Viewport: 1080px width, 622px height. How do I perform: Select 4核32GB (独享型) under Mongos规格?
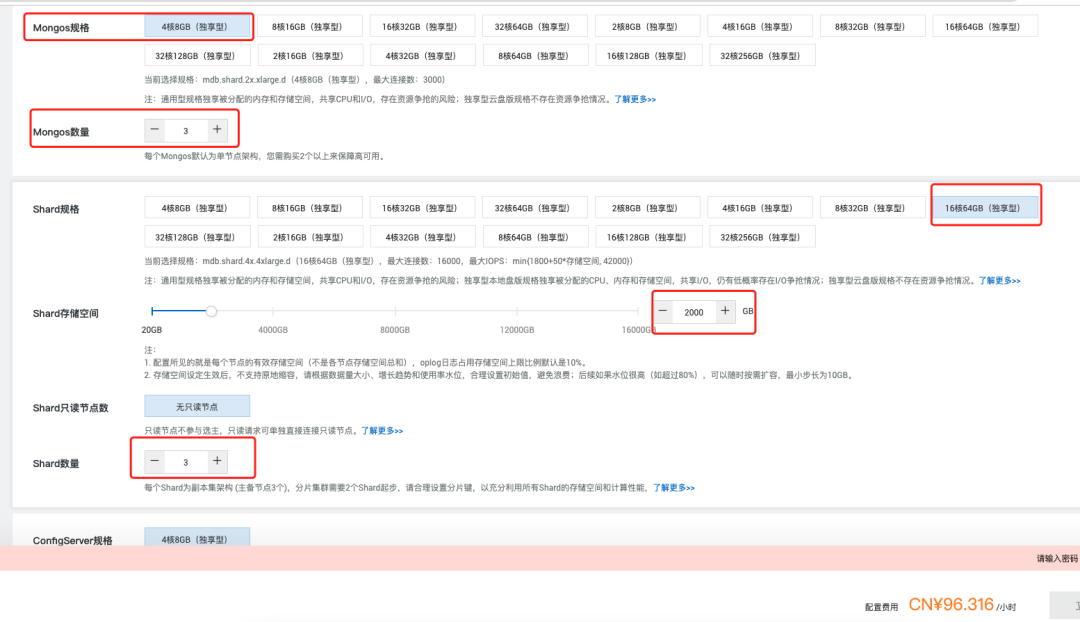[422, 56]
